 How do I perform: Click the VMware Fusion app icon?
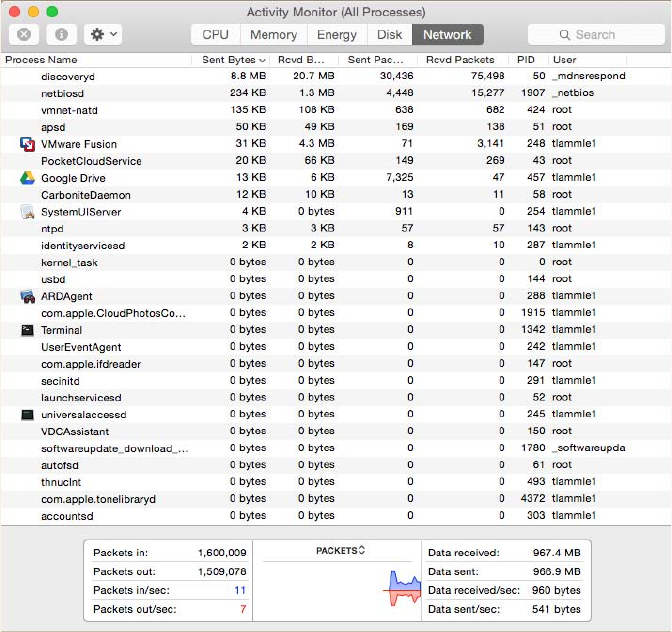coord(27,144)
